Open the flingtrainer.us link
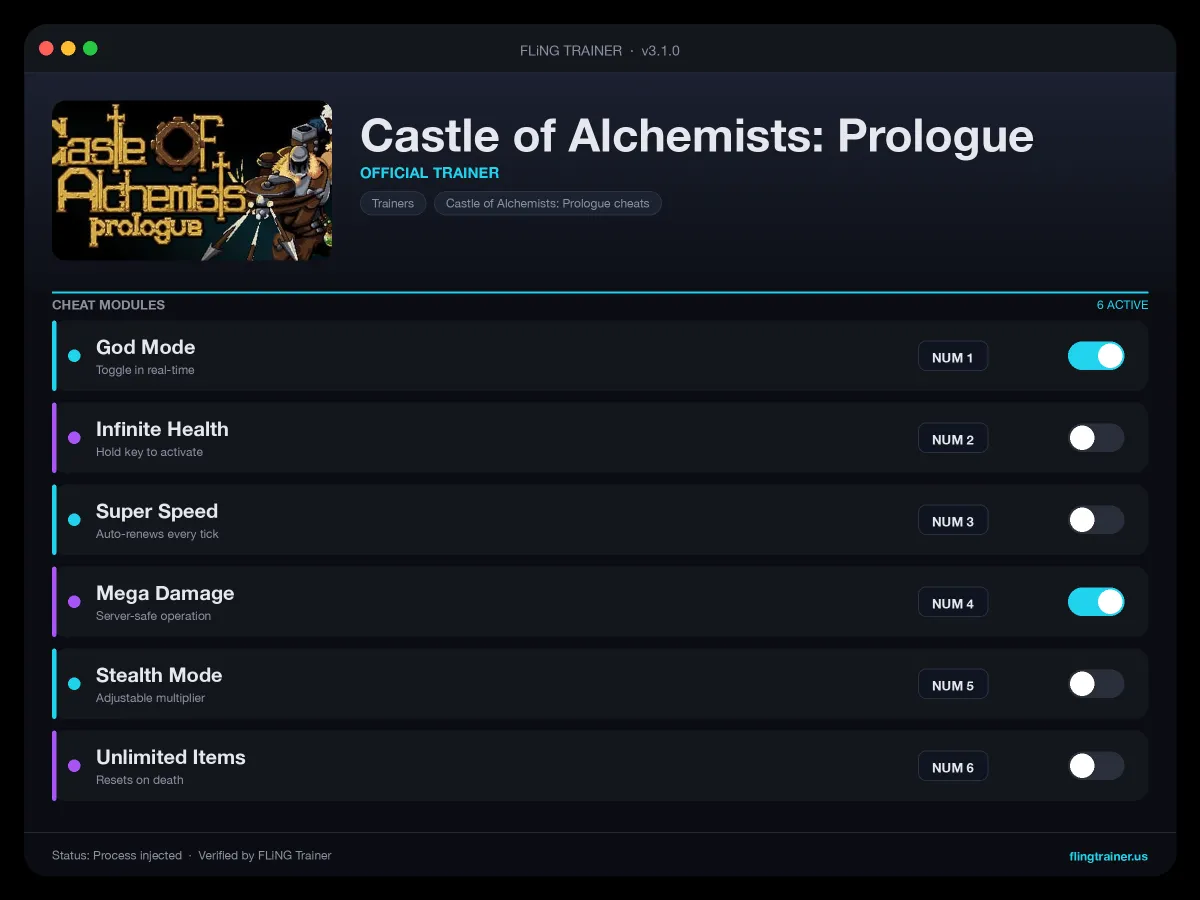 point(1108,856)
